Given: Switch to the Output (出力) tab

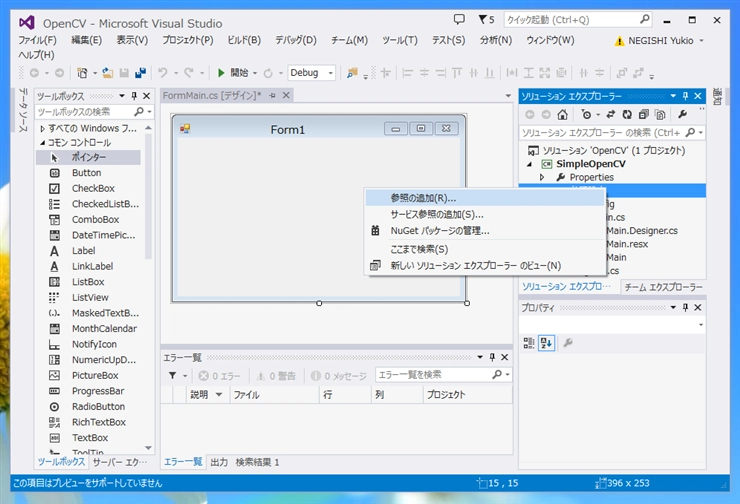Looking at the screenshot, I should click(x=219, y=462).
